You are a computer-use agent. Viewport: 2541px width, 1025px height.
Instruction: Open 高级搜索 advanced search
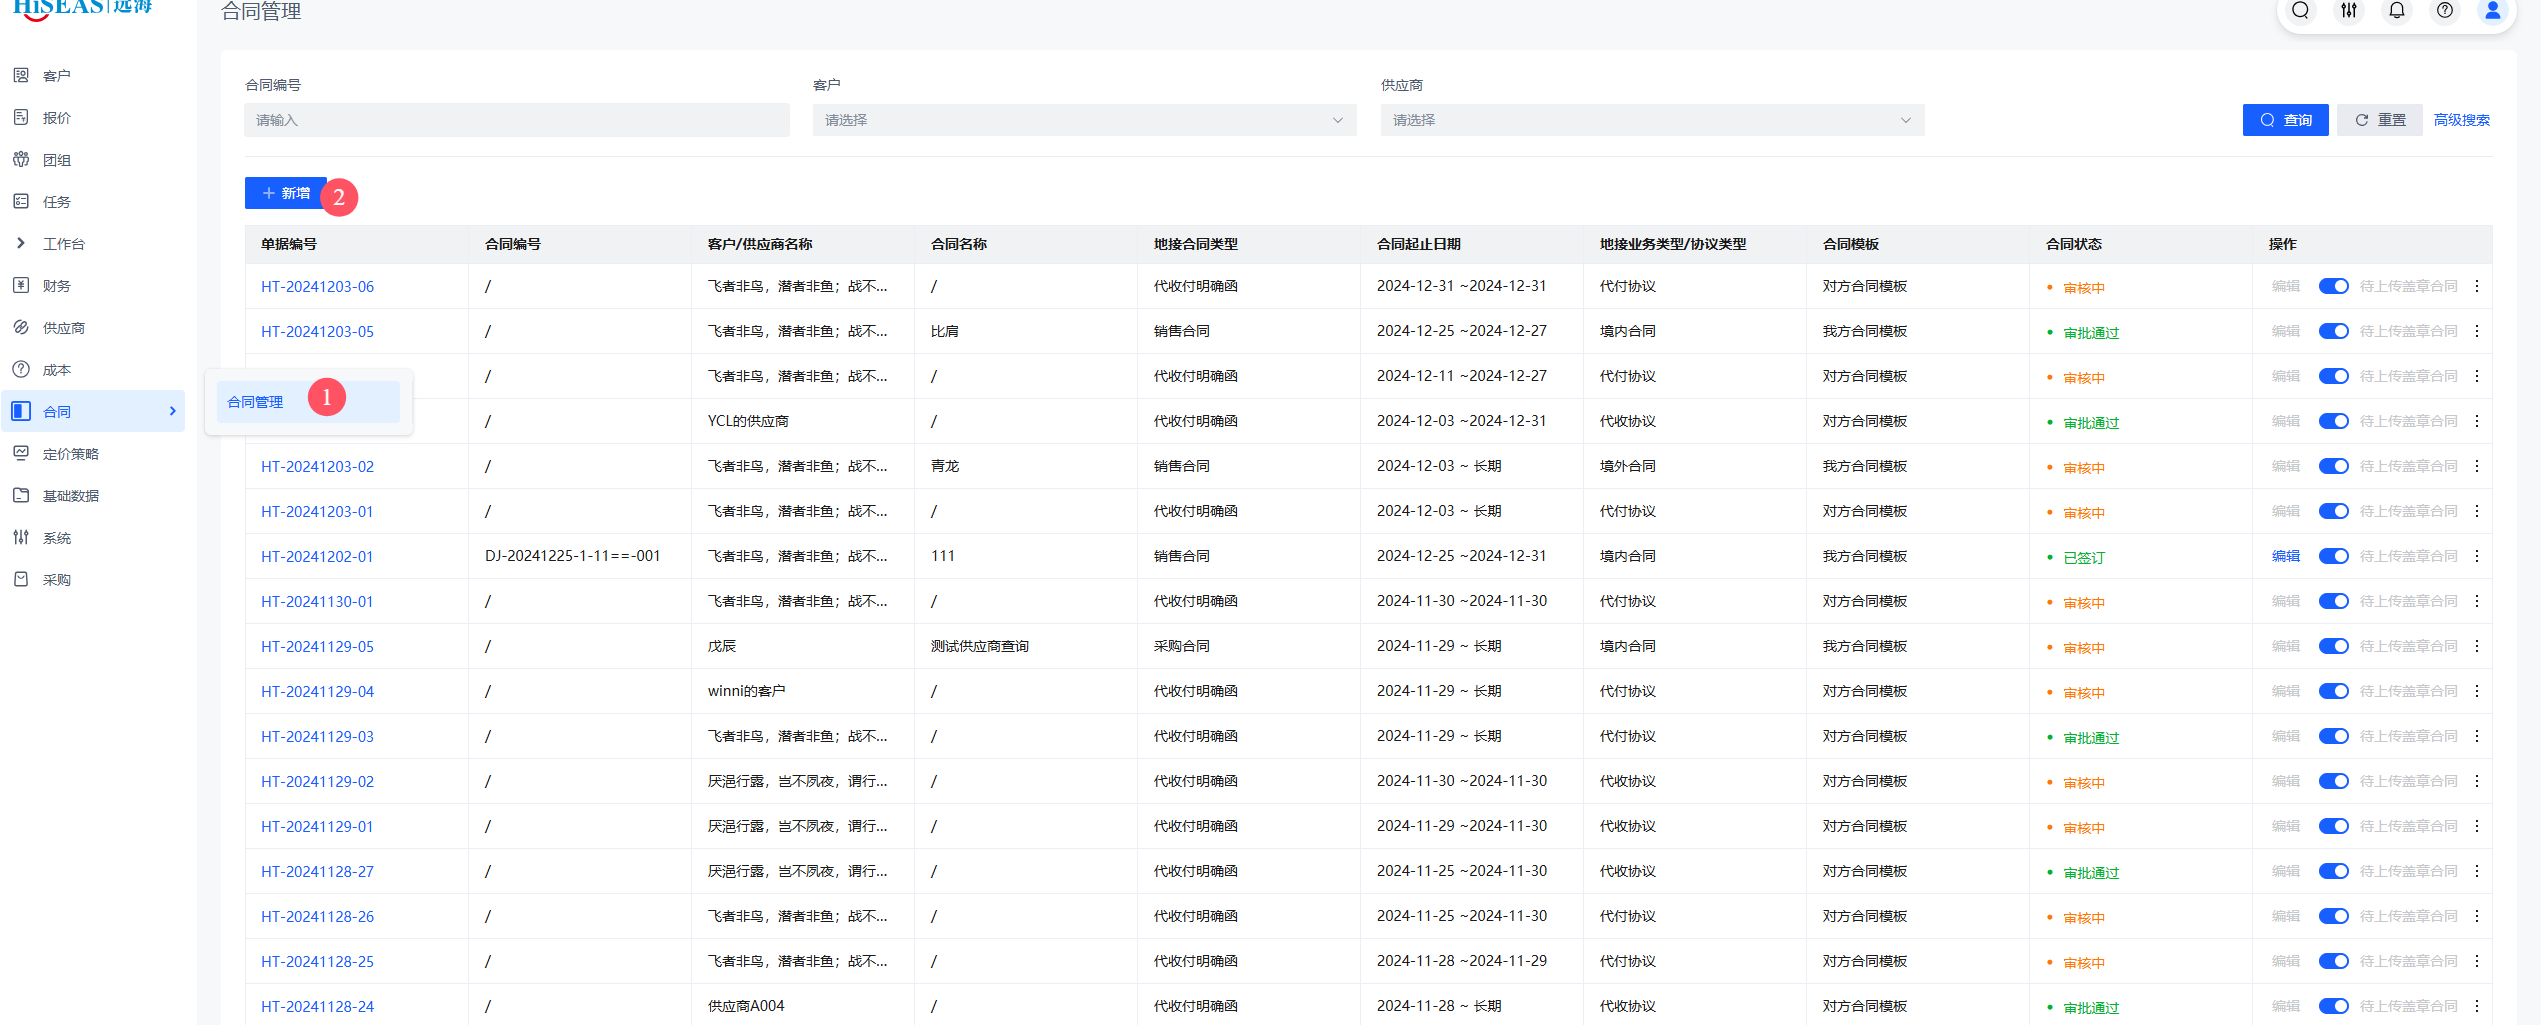(x=2461, y=120)
